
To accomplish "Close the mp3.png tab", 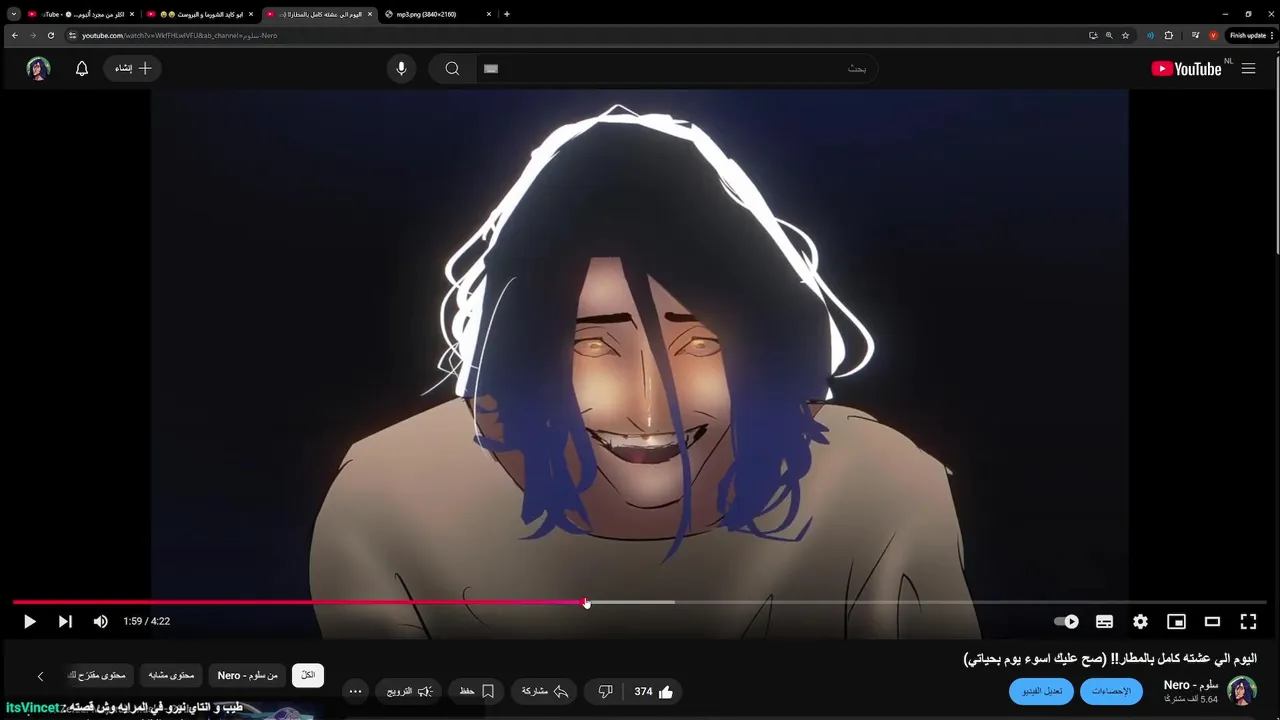I will coord(488,14).
